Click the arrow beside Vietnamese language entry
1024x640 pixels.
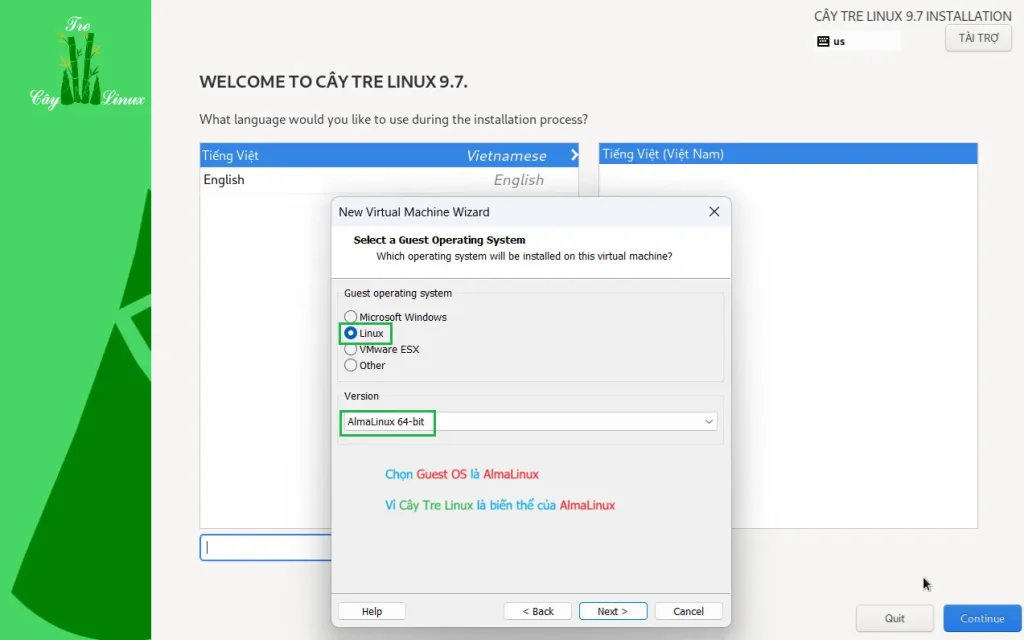pyautogui.click(x=574, y=155)
